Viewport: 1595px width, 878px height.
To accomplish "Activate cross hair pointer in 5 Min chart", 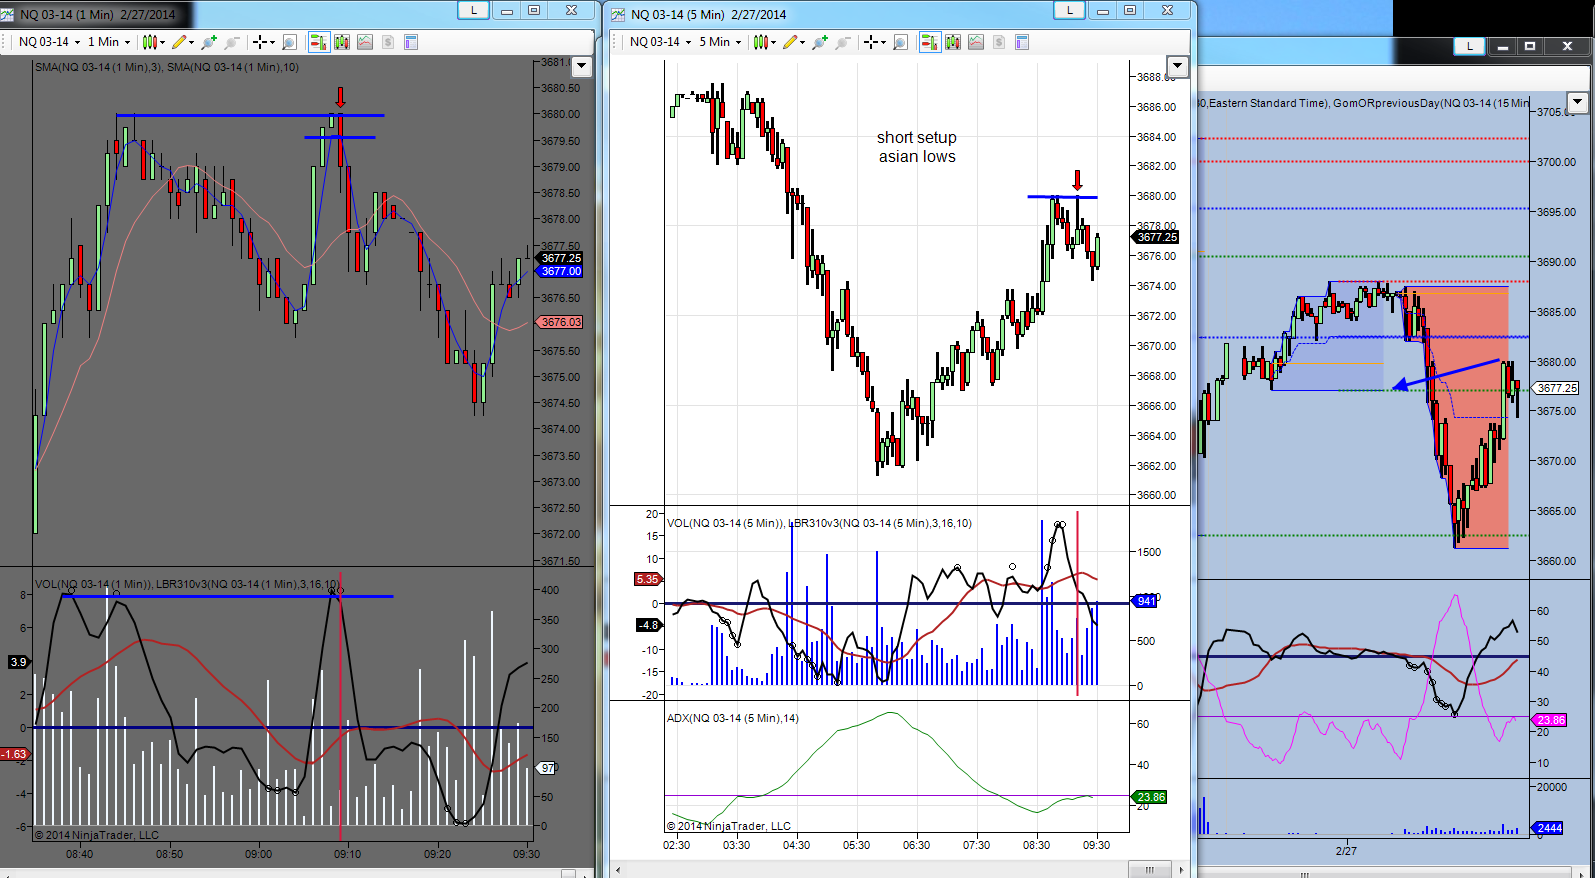I will click(870, 42).
